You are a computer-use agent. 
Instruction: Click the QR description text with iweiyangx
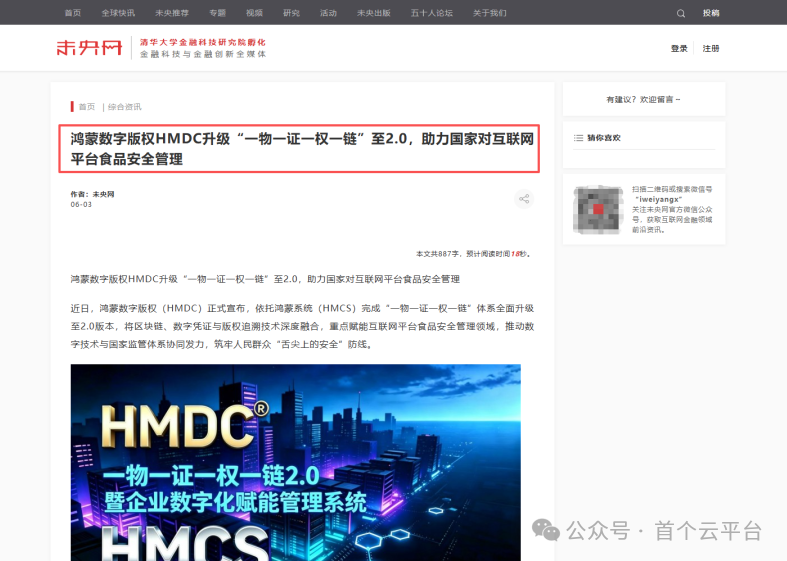(672, 209)
